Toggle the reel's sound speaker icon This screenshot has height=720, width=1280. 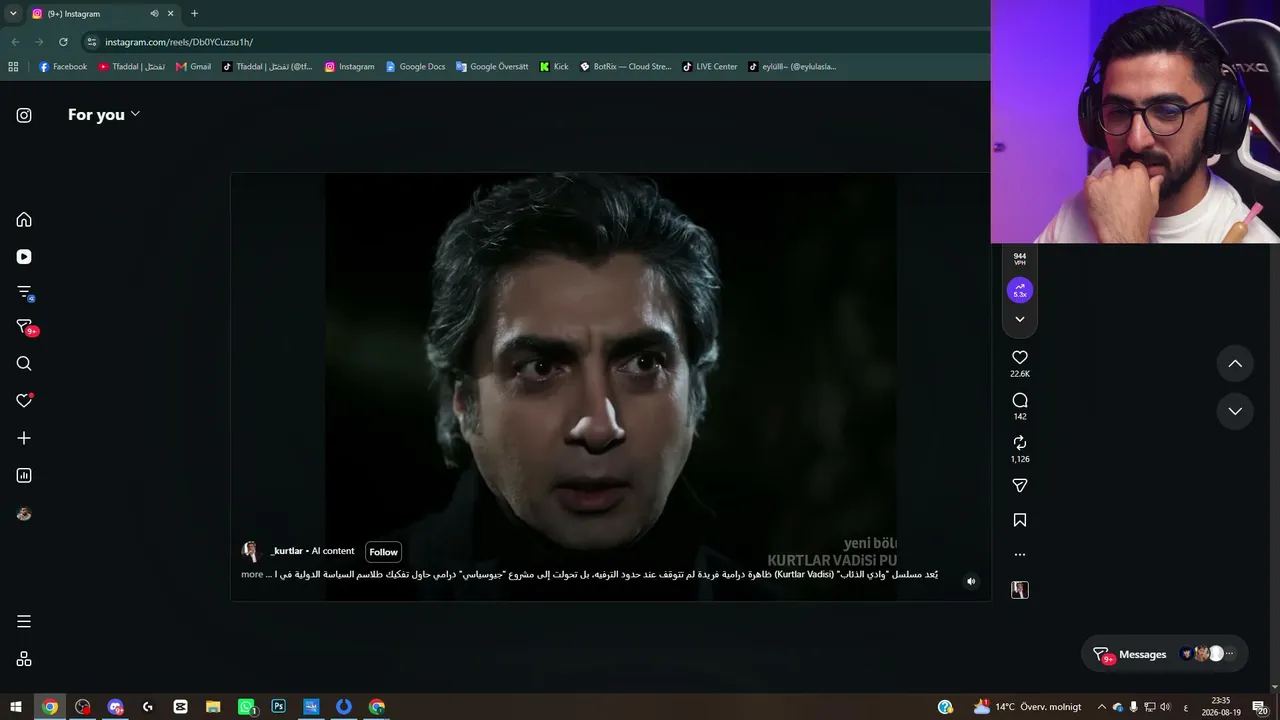[x=970, y=581]
